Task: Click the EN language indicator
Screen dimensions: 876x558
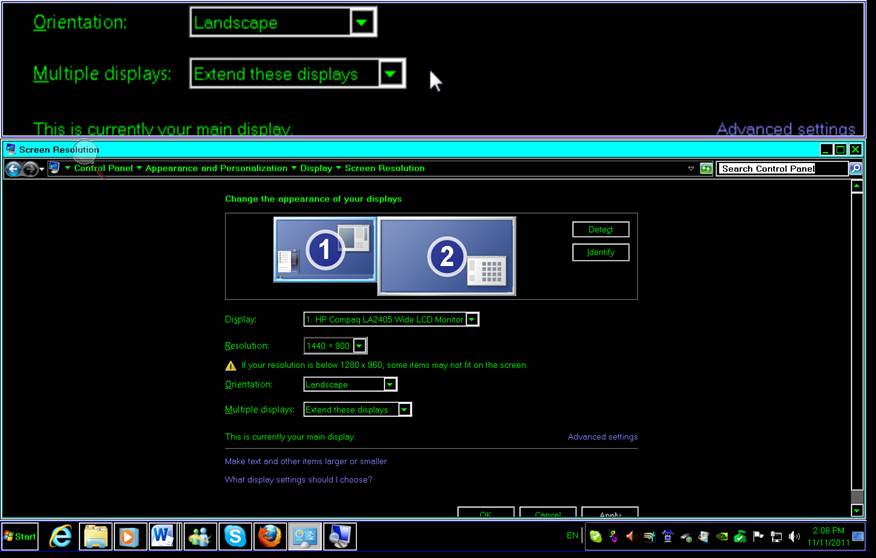Action: (x=572, y=536)
